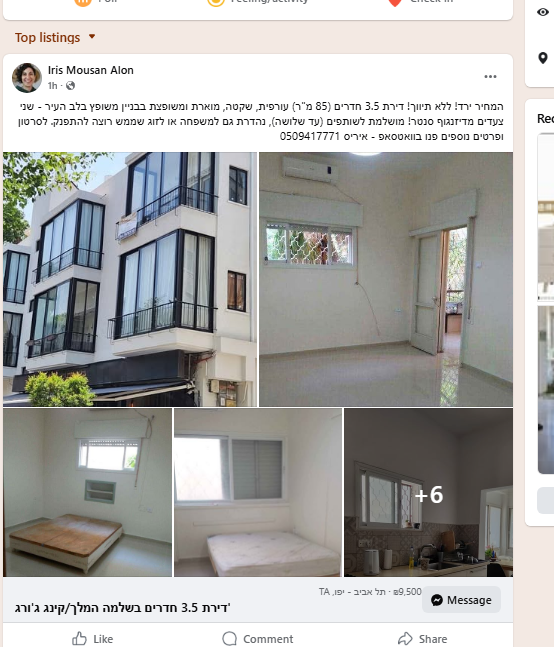View the +6 more photos tile

(x=429, y=493)
